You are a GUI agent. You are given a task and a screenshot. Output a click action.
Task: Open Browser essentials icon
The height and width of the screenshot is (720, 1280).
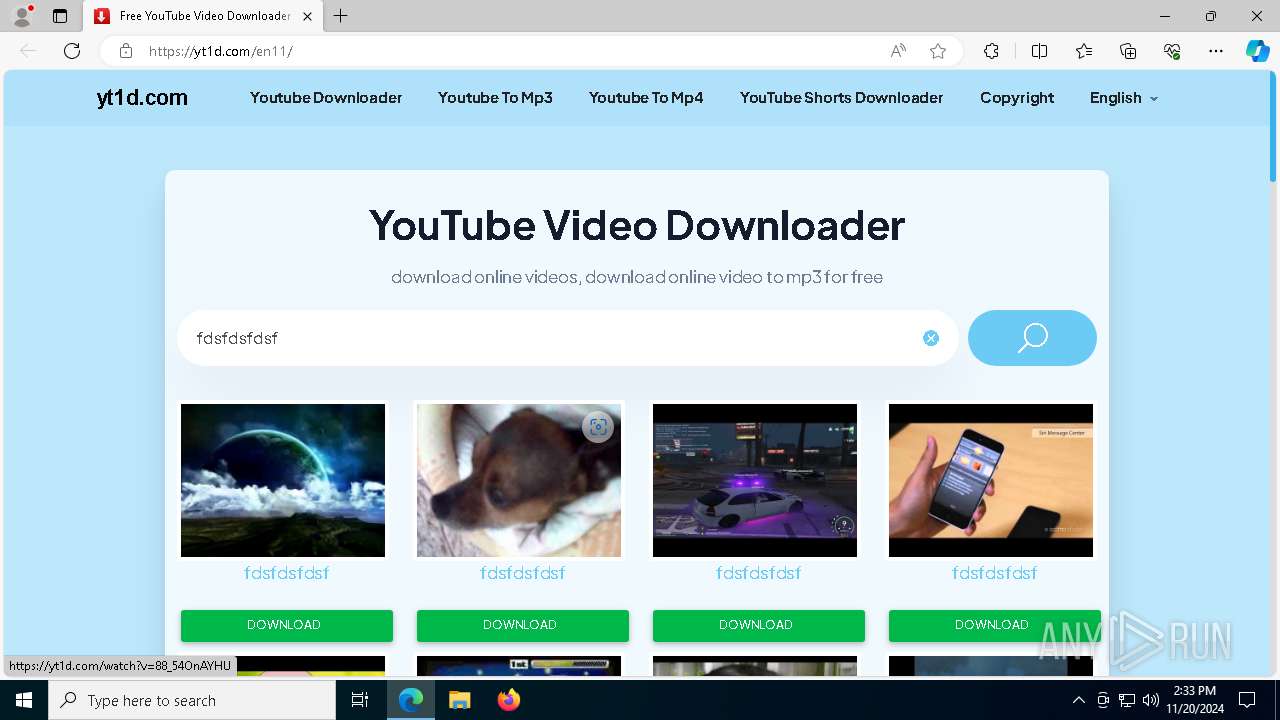coord(1172,51)
